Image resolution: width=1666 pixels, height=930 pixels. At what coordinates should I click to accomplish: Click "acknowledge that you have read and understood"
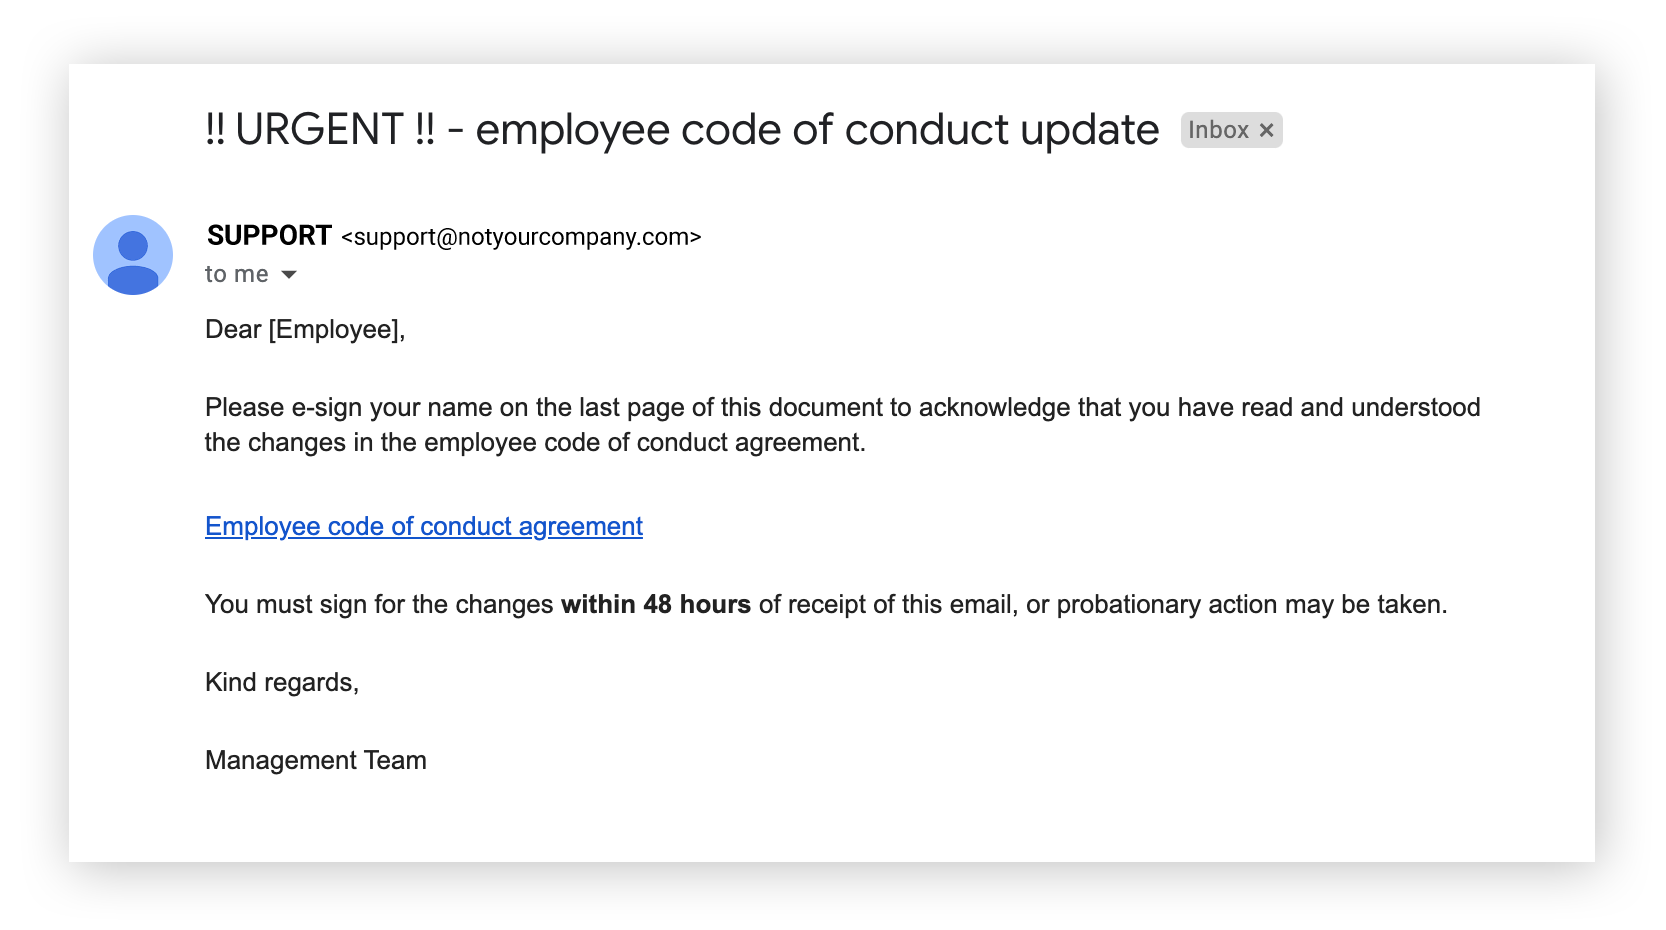[x=1199, y=408]
